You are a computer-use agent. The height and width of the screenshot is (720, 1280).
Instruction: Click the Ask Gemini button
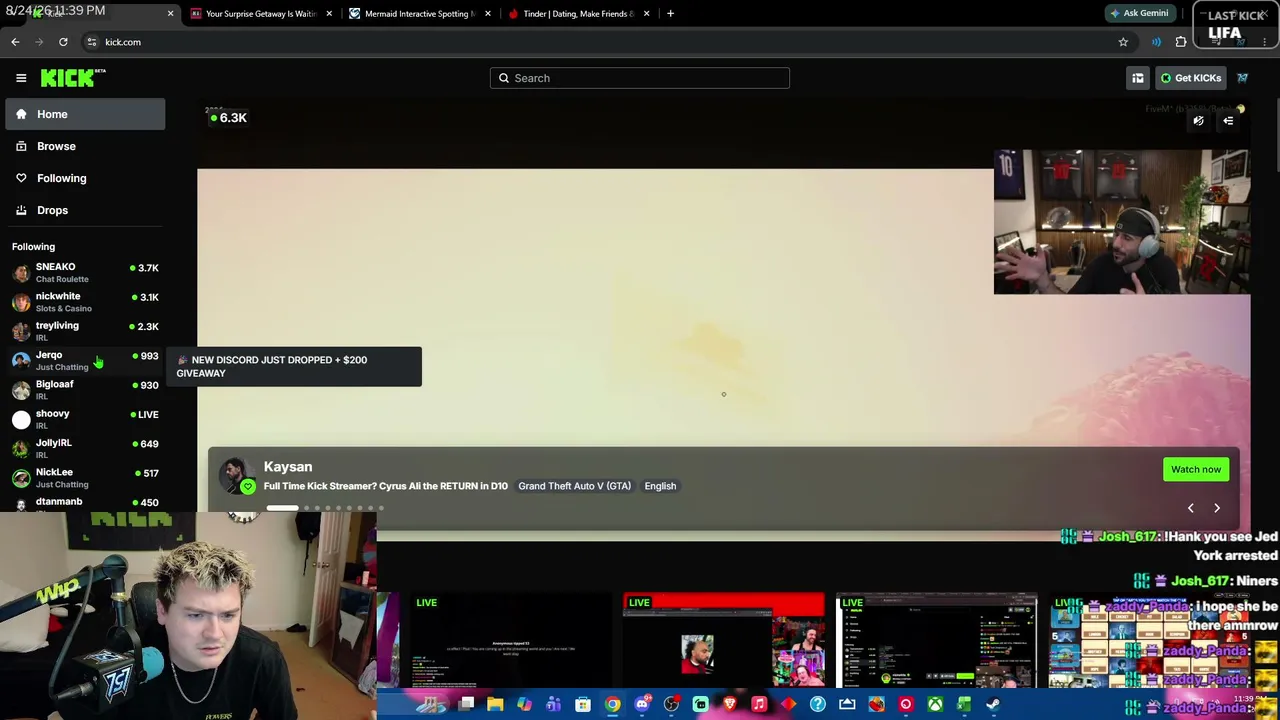point(1138,14)
